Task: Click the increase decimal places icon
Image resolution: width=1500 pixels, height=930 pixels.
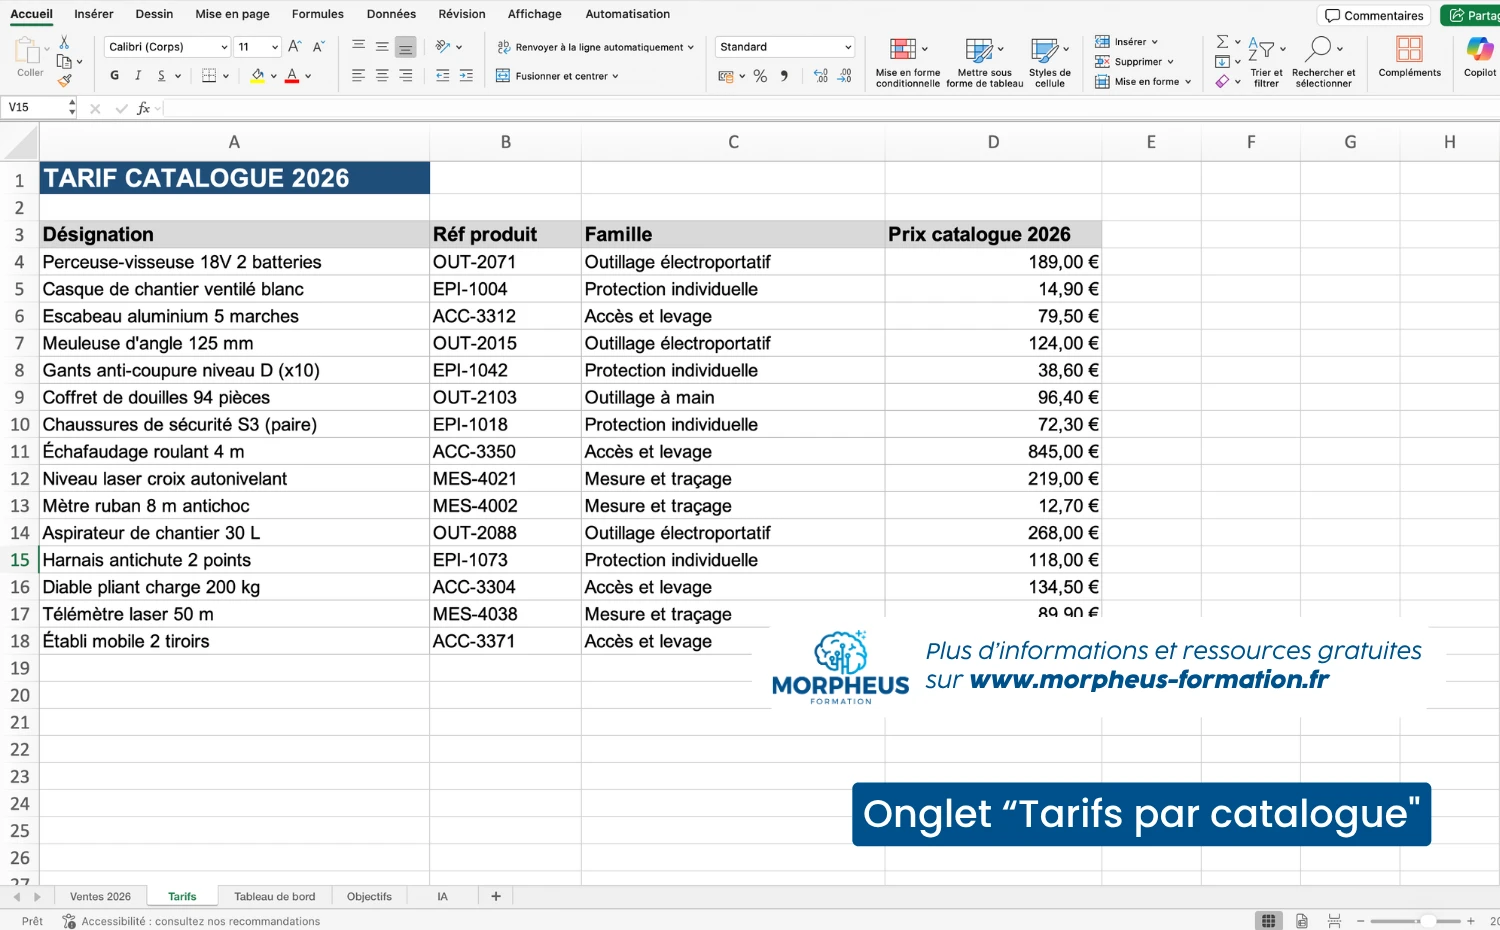Action: (x=821, y=76)
